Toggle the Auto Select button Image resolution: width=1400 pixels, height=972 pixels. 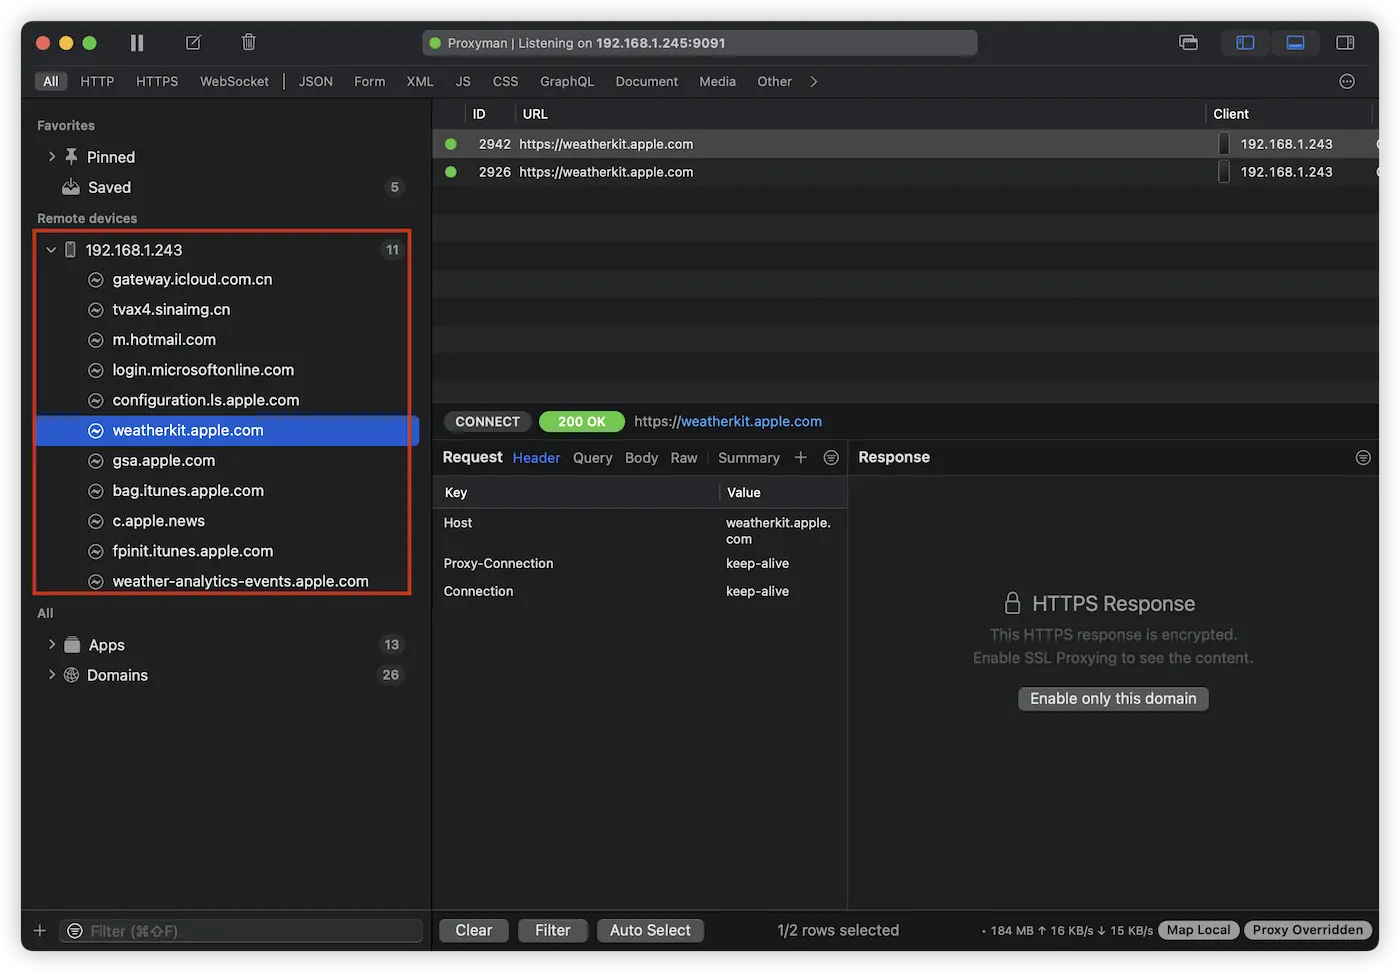[650, 931]
